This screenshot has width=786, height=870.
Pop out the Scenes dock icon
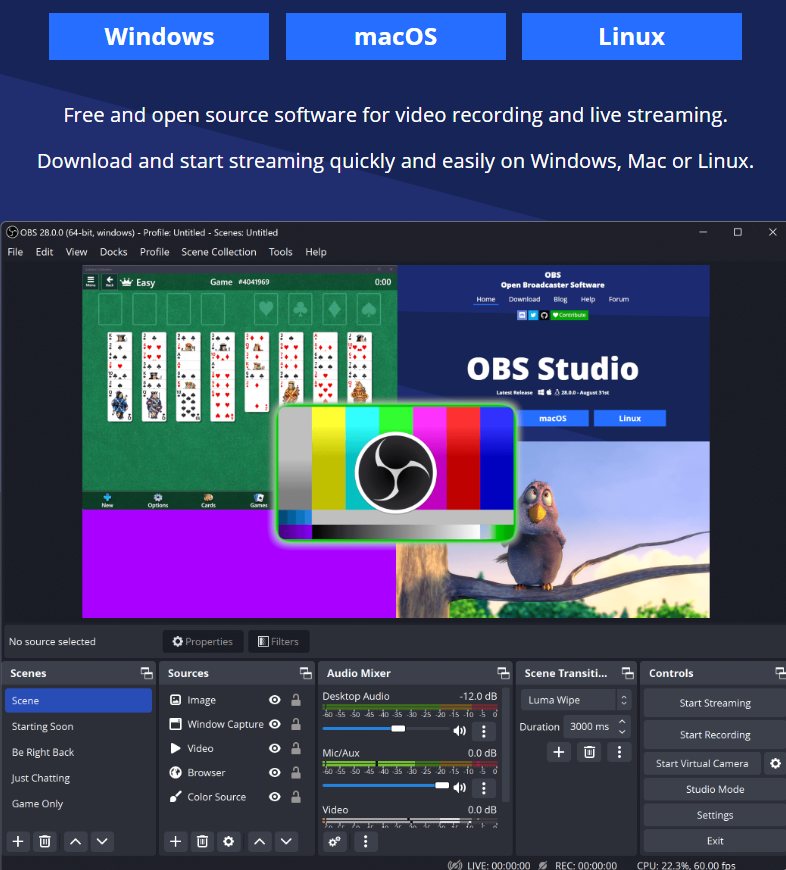pos(146,673)
